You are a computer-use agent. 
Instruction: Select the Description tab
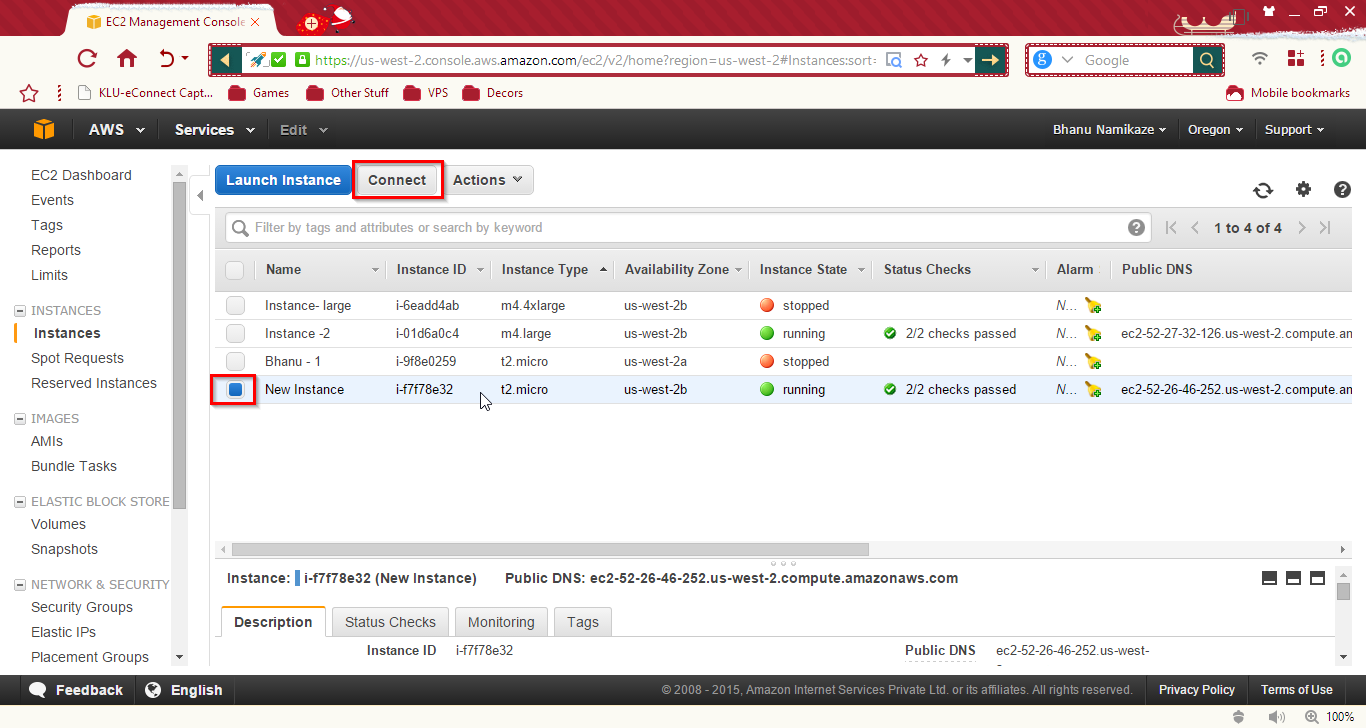(x=273, y=622)
